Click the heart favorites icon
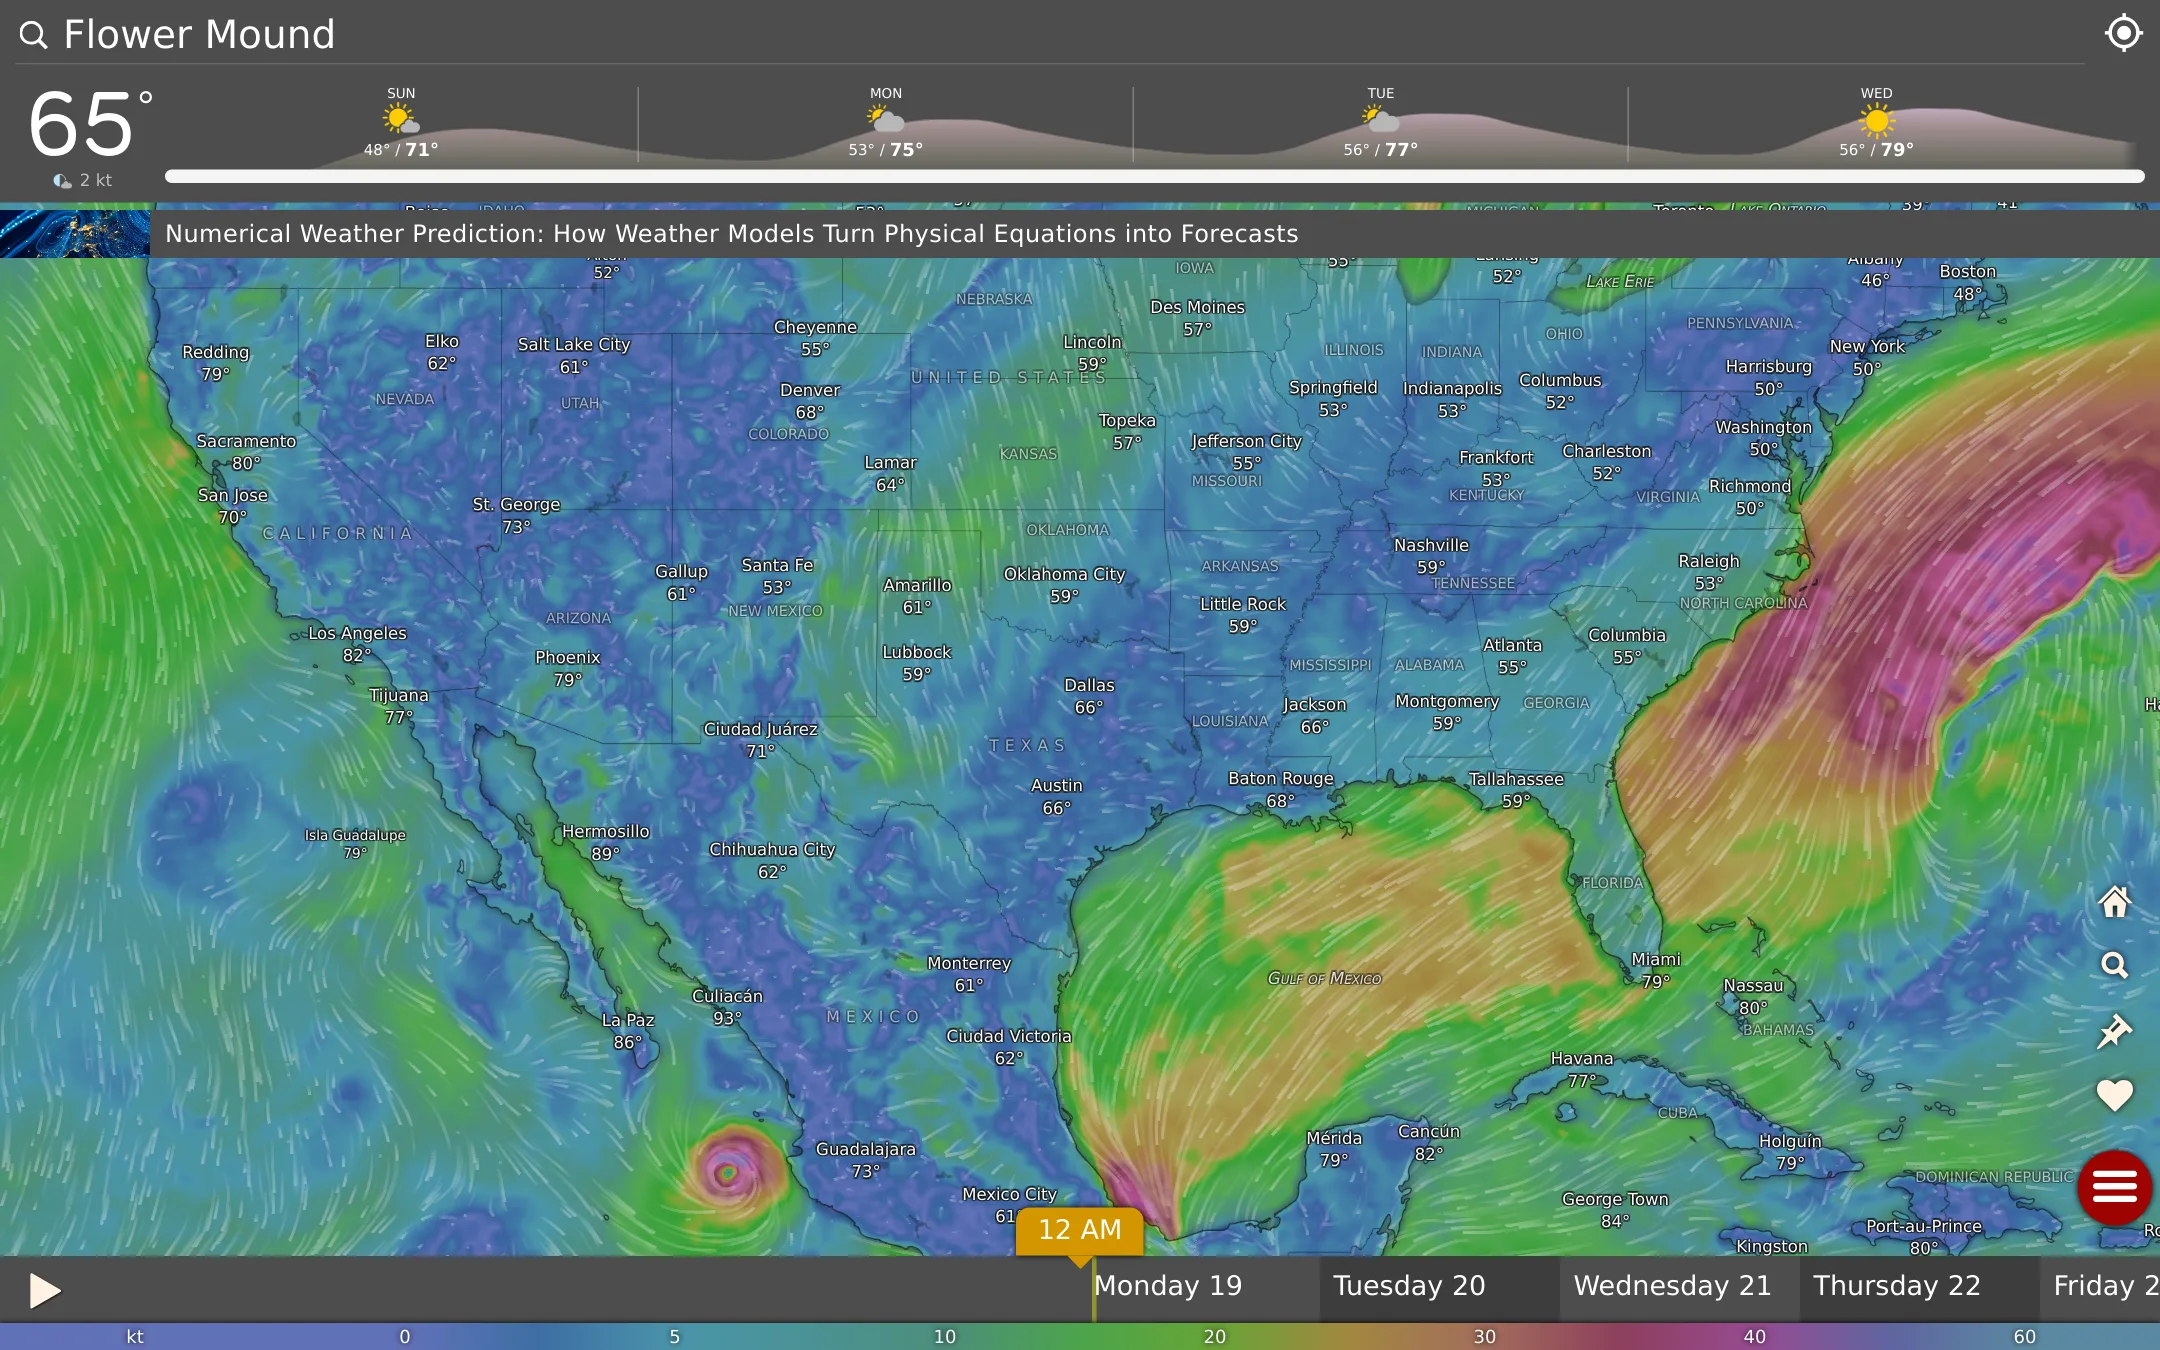The image size is (2160, 1350). 2114,1095
